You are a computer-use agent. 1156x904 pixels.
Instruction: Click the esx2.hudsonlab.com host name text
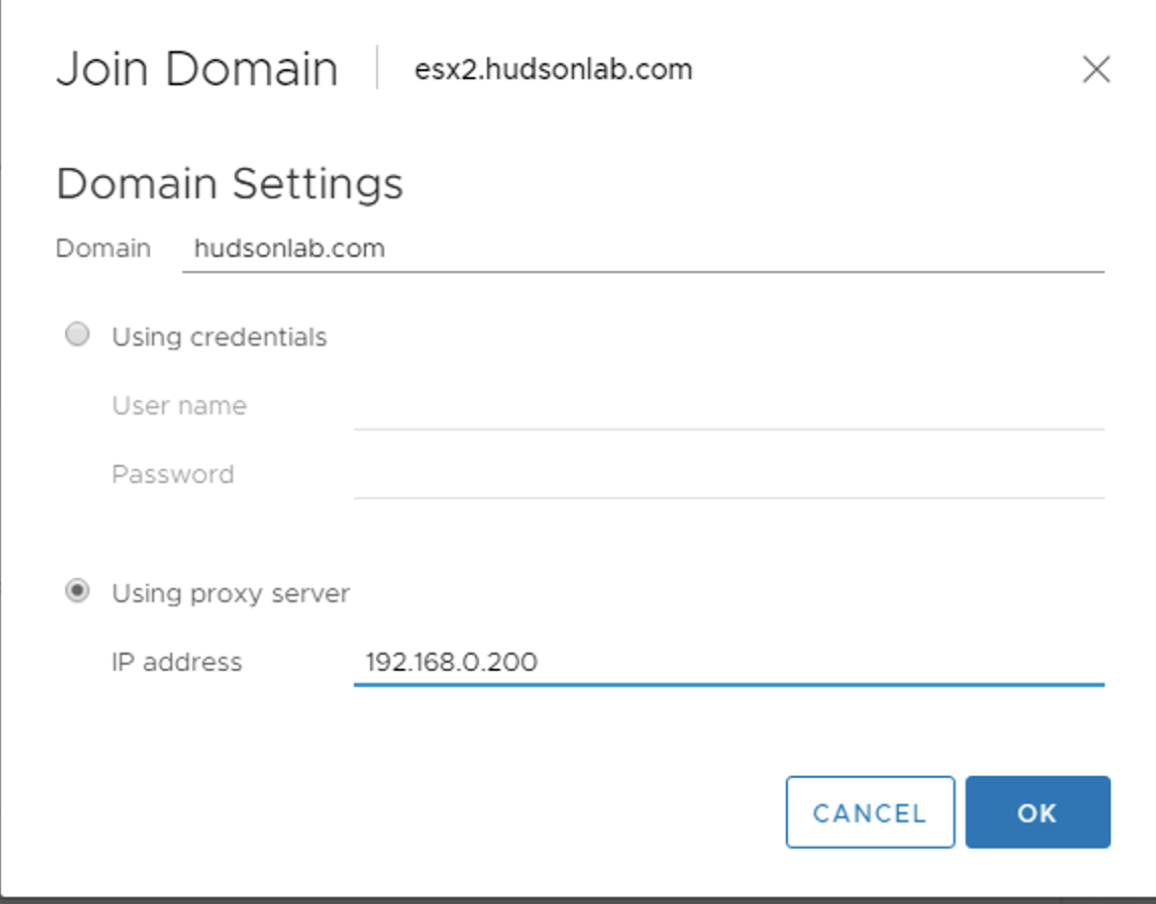pos(554,70)
